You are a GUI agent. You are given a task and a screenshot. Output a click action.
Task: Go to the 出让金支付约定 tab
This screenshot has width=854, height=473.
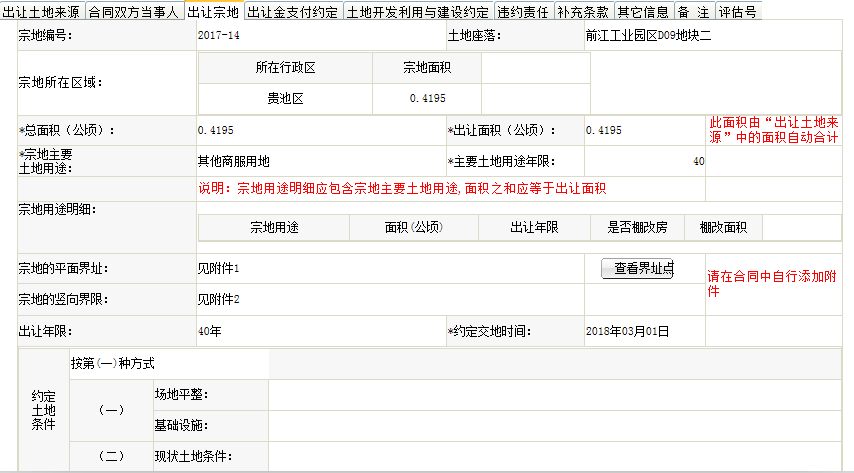(x=293, y=12)
